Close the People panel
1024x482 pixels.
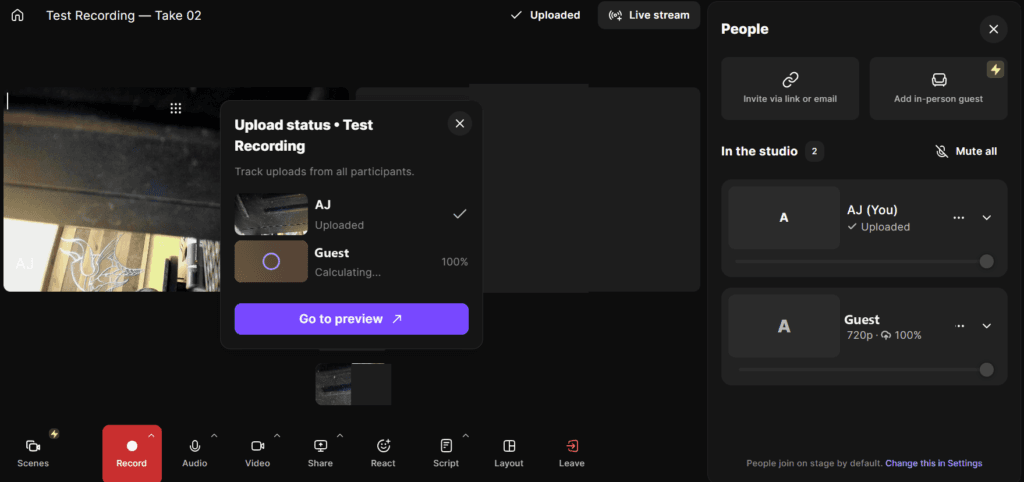[993, 29]
